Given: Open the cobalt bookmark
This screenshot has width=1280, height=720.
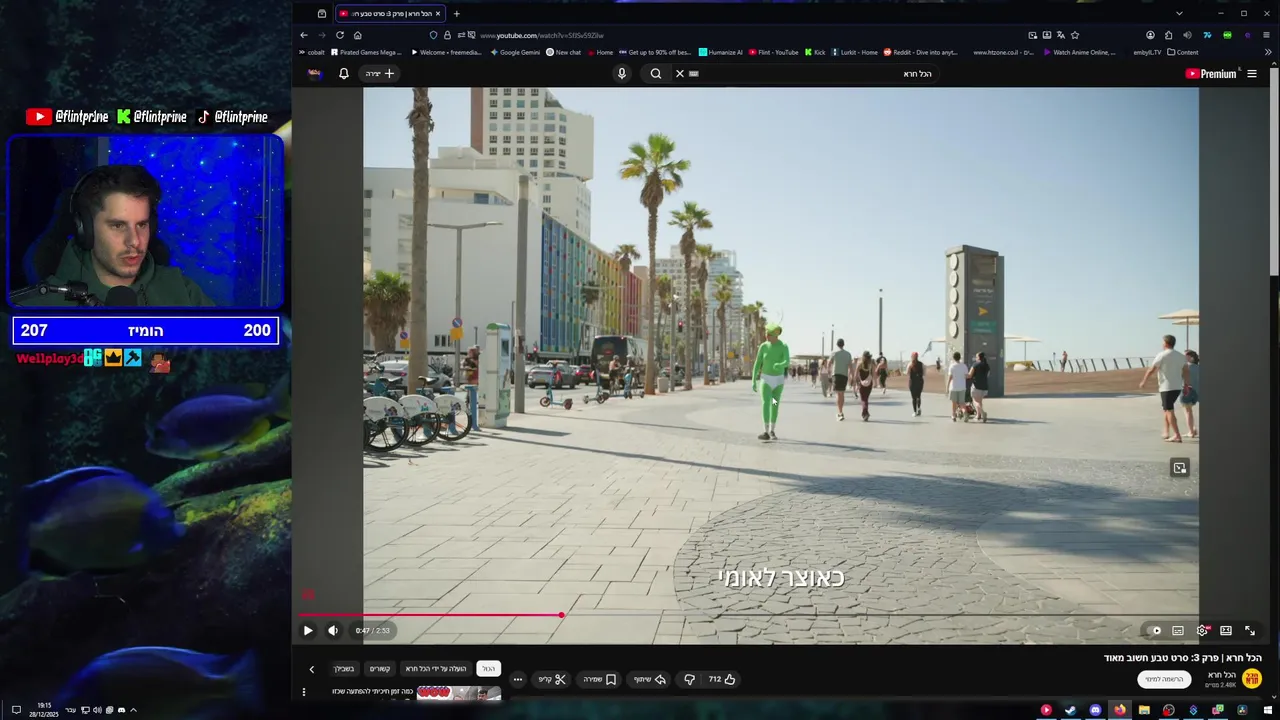Looking at the screenshot, I should [312, 52].
